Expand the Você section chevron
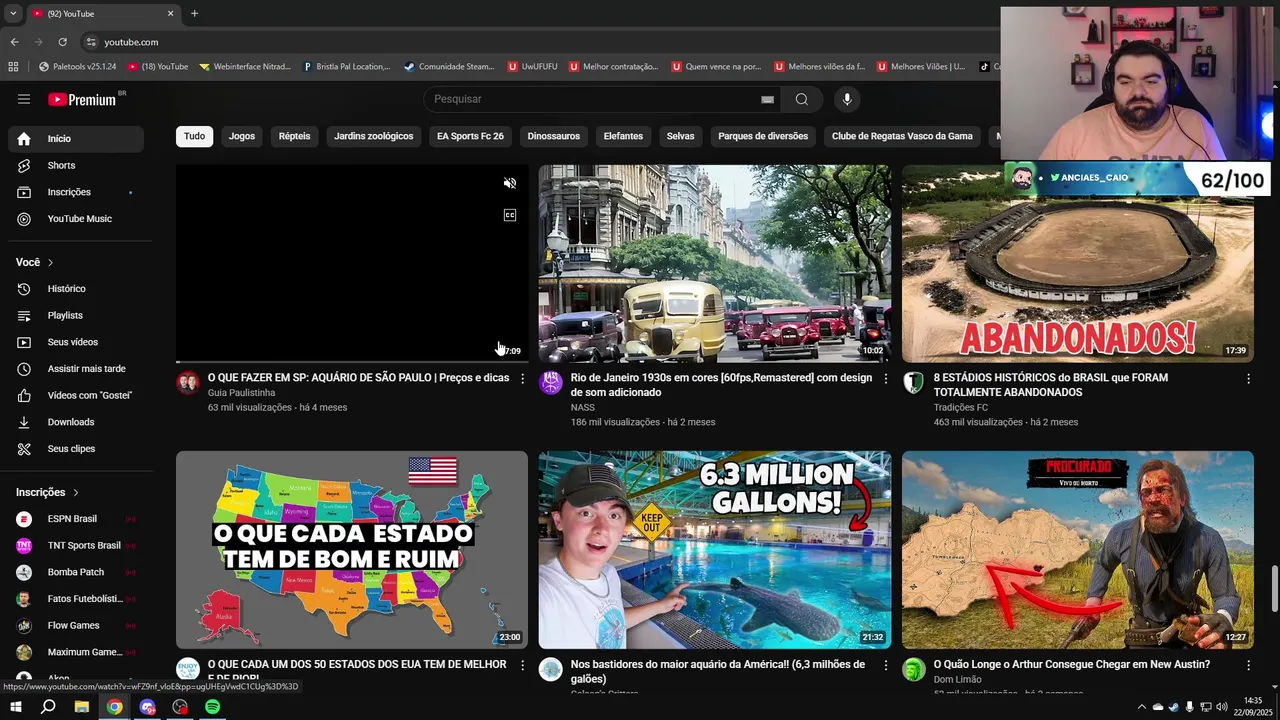The height and width of the screenshot is (720, 1280). point(50,262)
